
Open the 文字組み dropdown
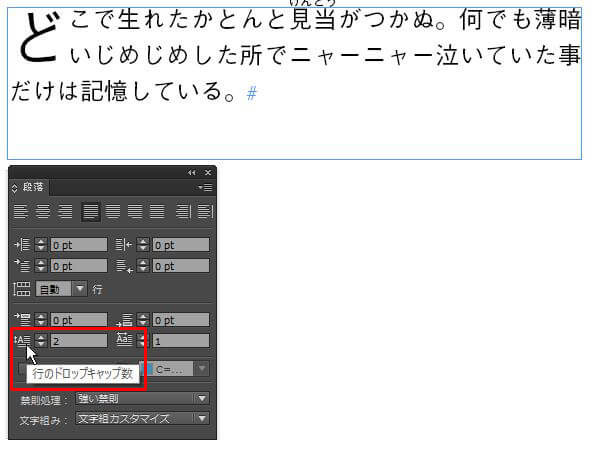(x=142, y=419)
